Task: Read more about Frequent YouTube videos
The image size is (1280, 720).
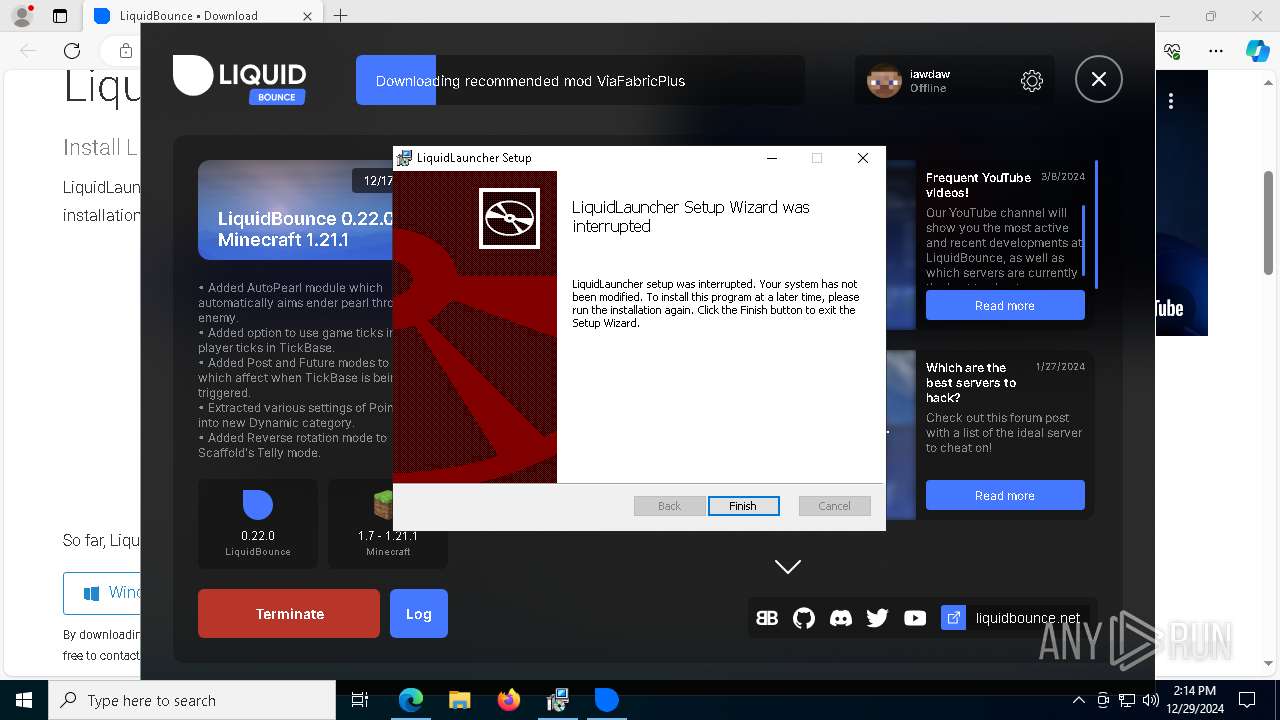Action: (x=1005, y=305)
